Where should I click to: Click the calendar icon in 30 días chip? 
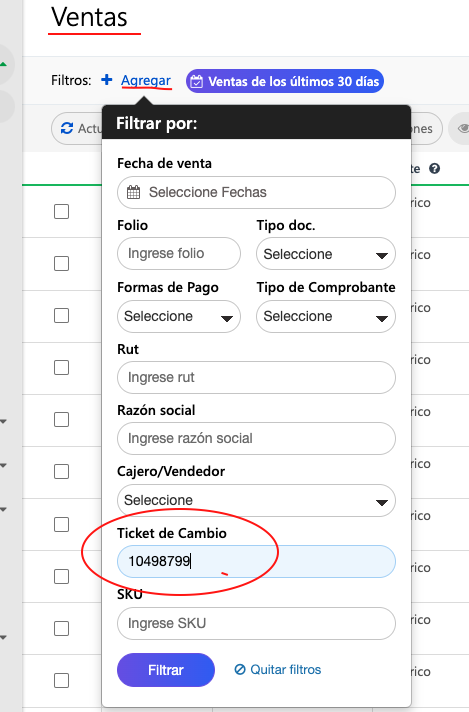[197, 82]
